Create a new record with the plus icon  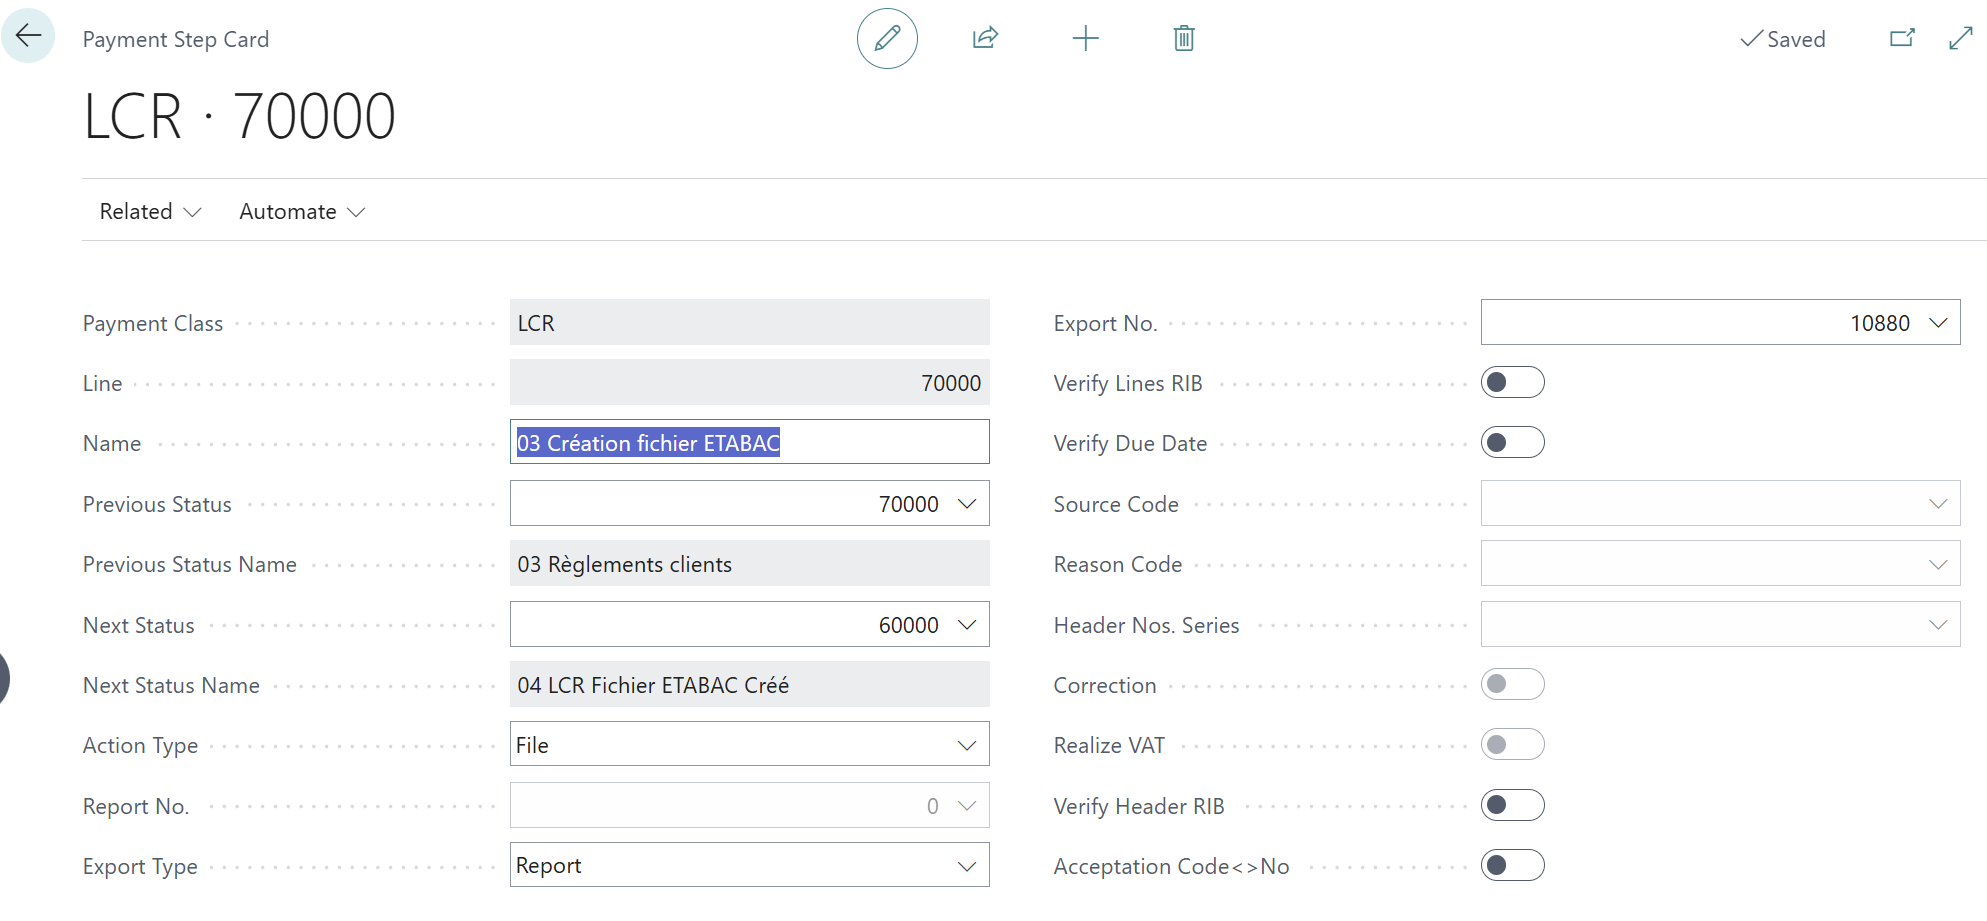click(1086, 38)
